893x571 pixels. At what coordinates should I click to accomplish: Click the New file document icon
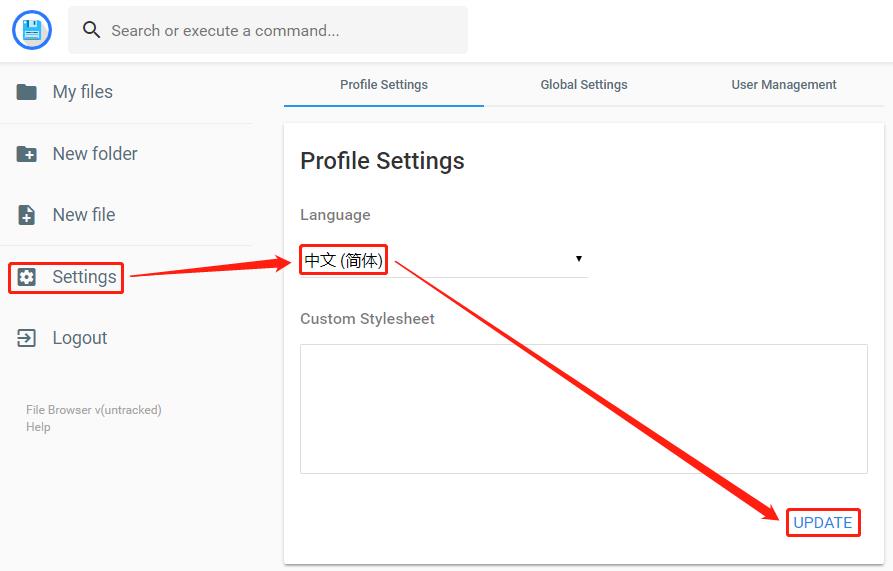tap(26, 215)
